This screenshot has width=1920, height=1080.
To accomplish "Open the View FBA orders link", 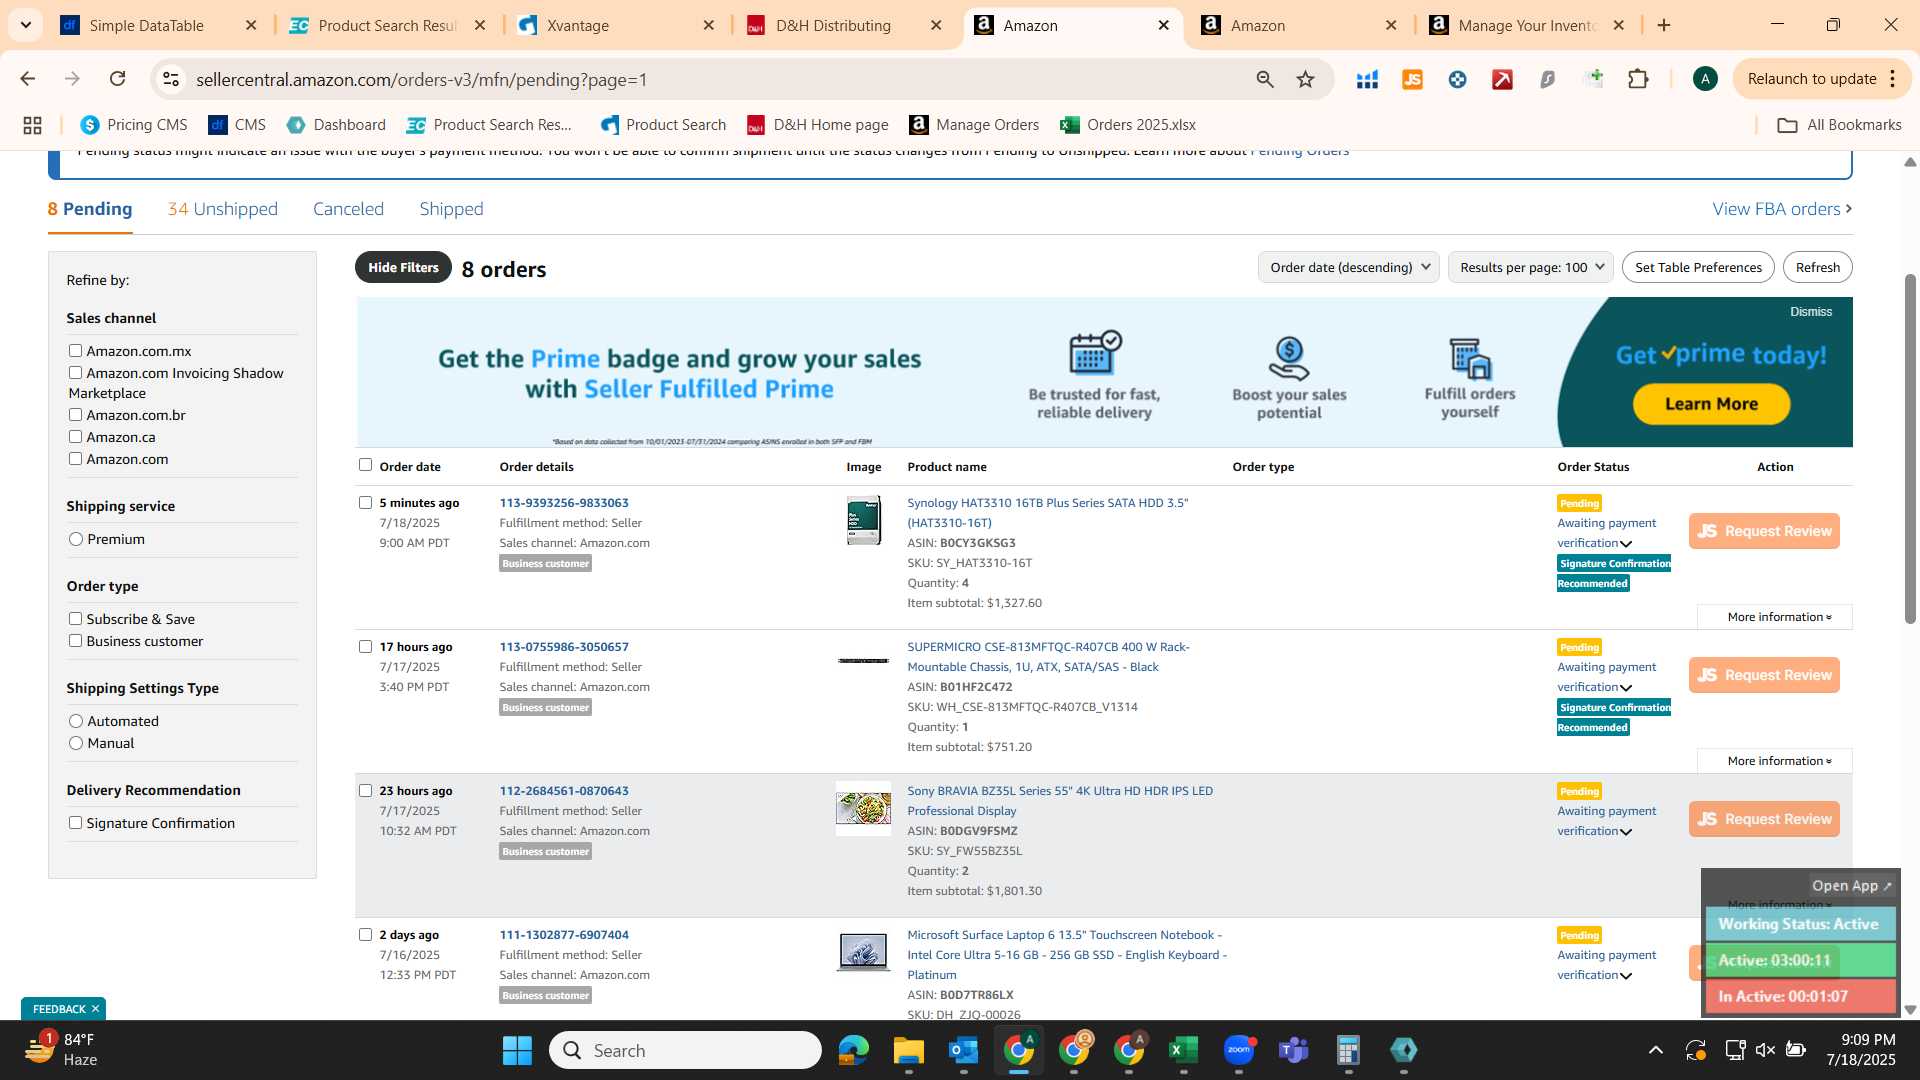I will tap(1782, 209).
